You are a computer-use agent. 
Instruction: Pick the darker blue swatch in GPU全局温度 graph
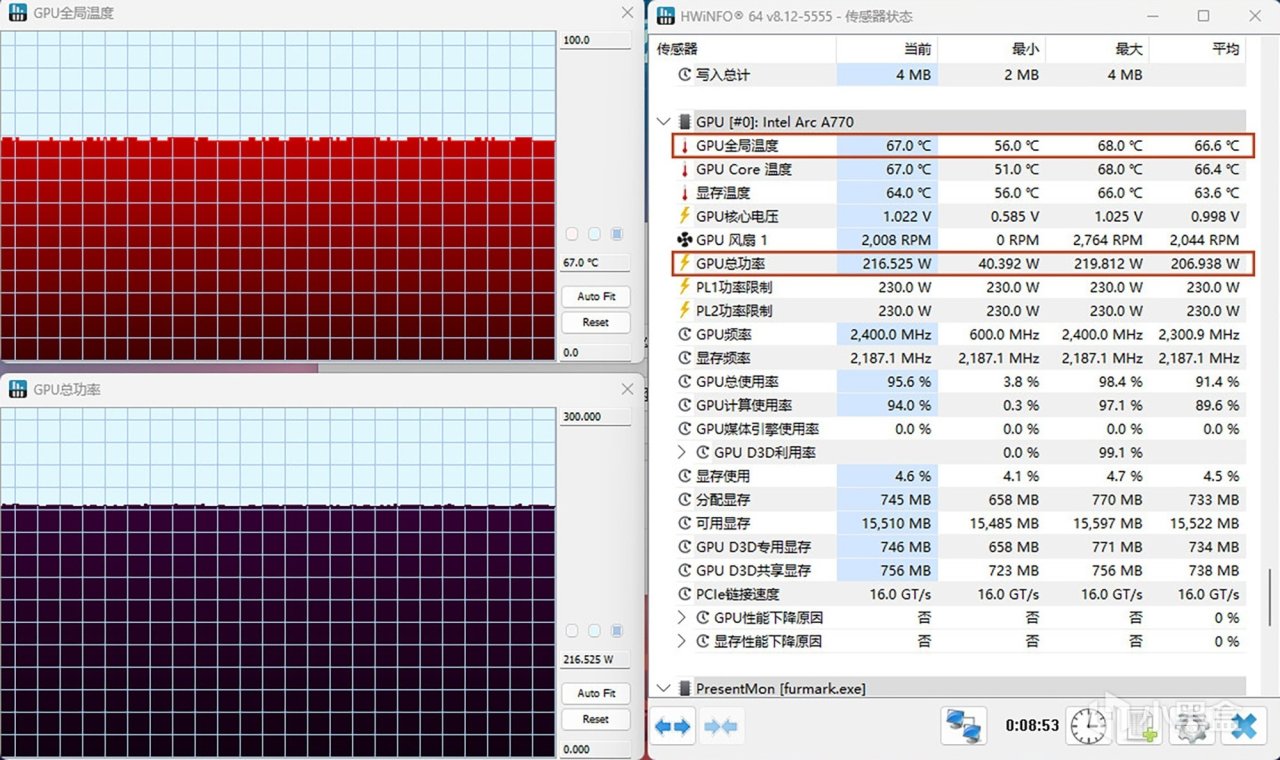pyautogui.click(x=617, y=234)
